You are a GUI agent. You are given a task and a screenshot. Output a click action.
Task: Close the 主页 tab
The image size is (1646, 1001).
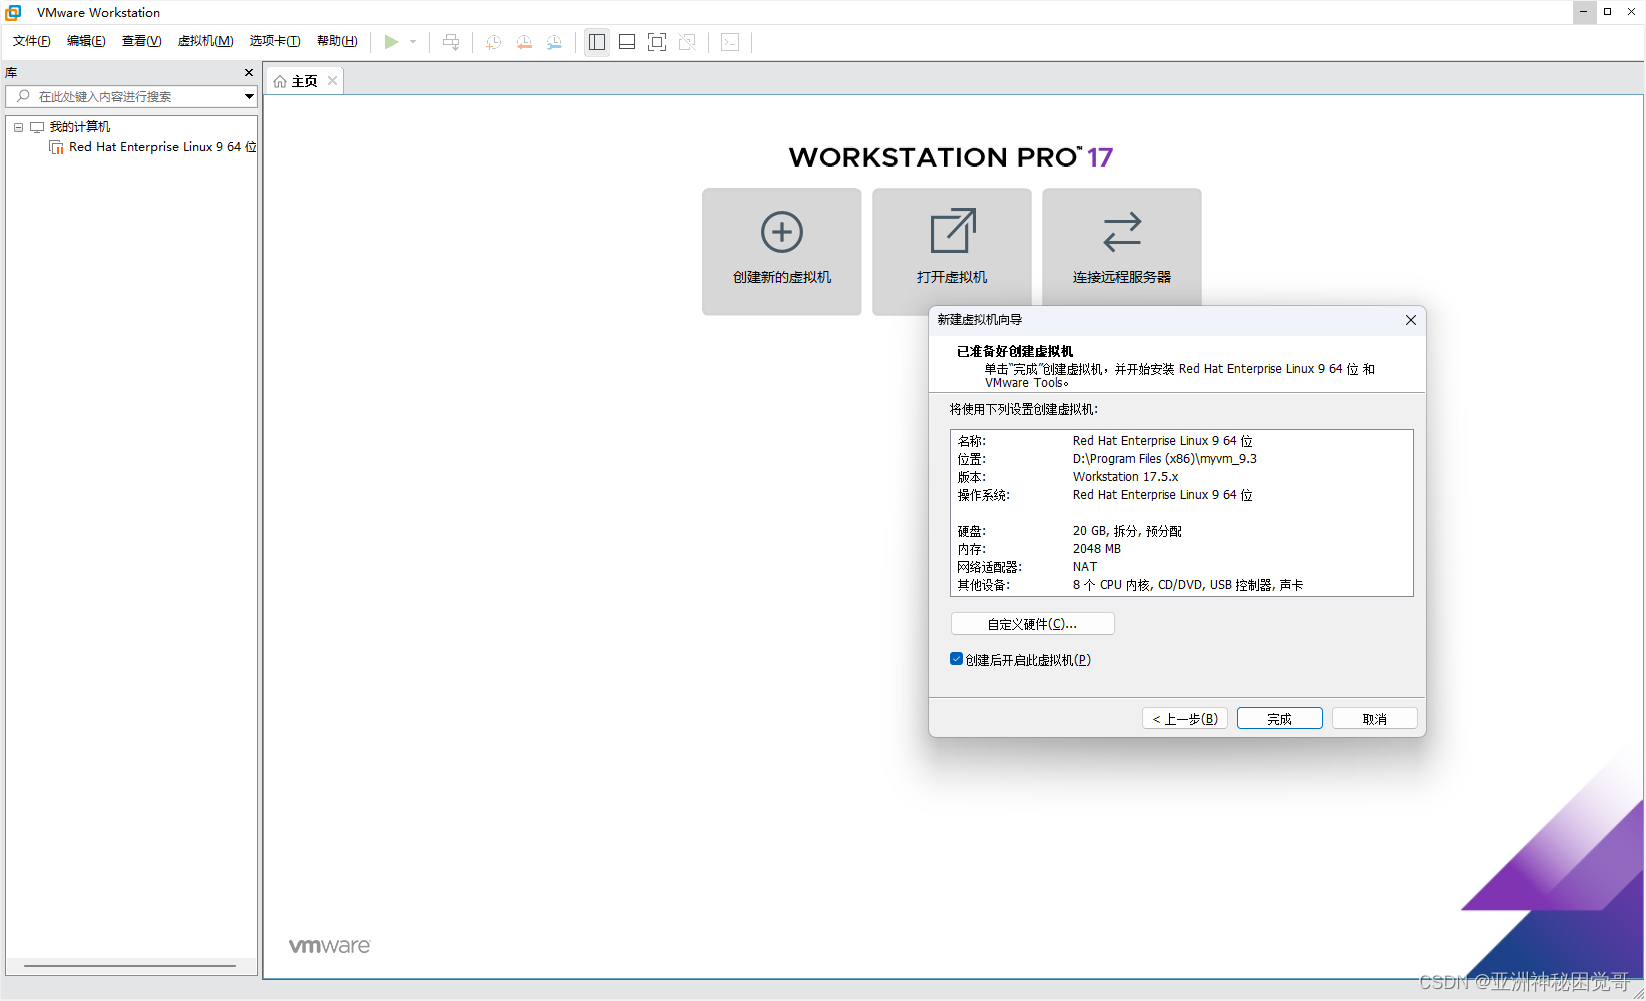tap(333, 81)
